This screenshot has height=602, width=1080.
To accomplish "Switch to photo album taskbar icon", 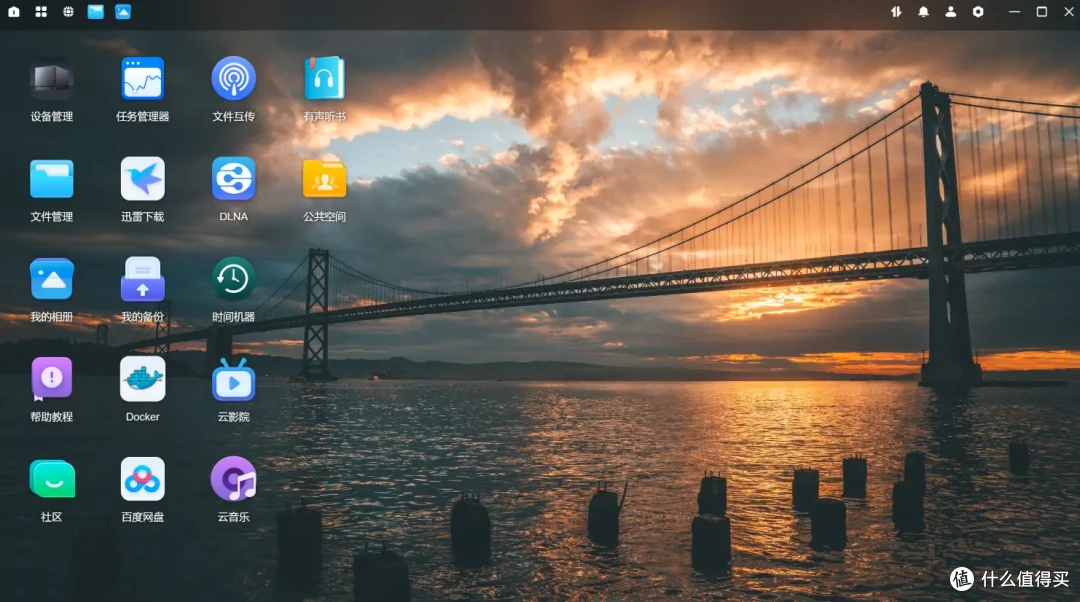I will point(123,12).
